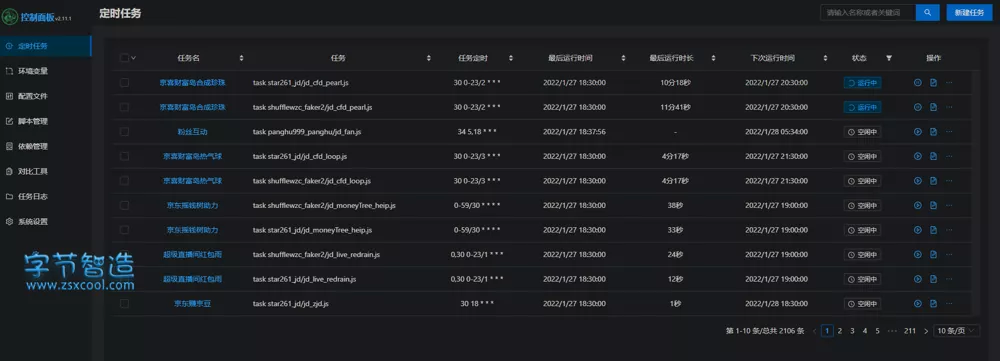Stop the star261_jd/jd_cfd_pearl.js running task
1000x361 pixels.
click(918, 82)
